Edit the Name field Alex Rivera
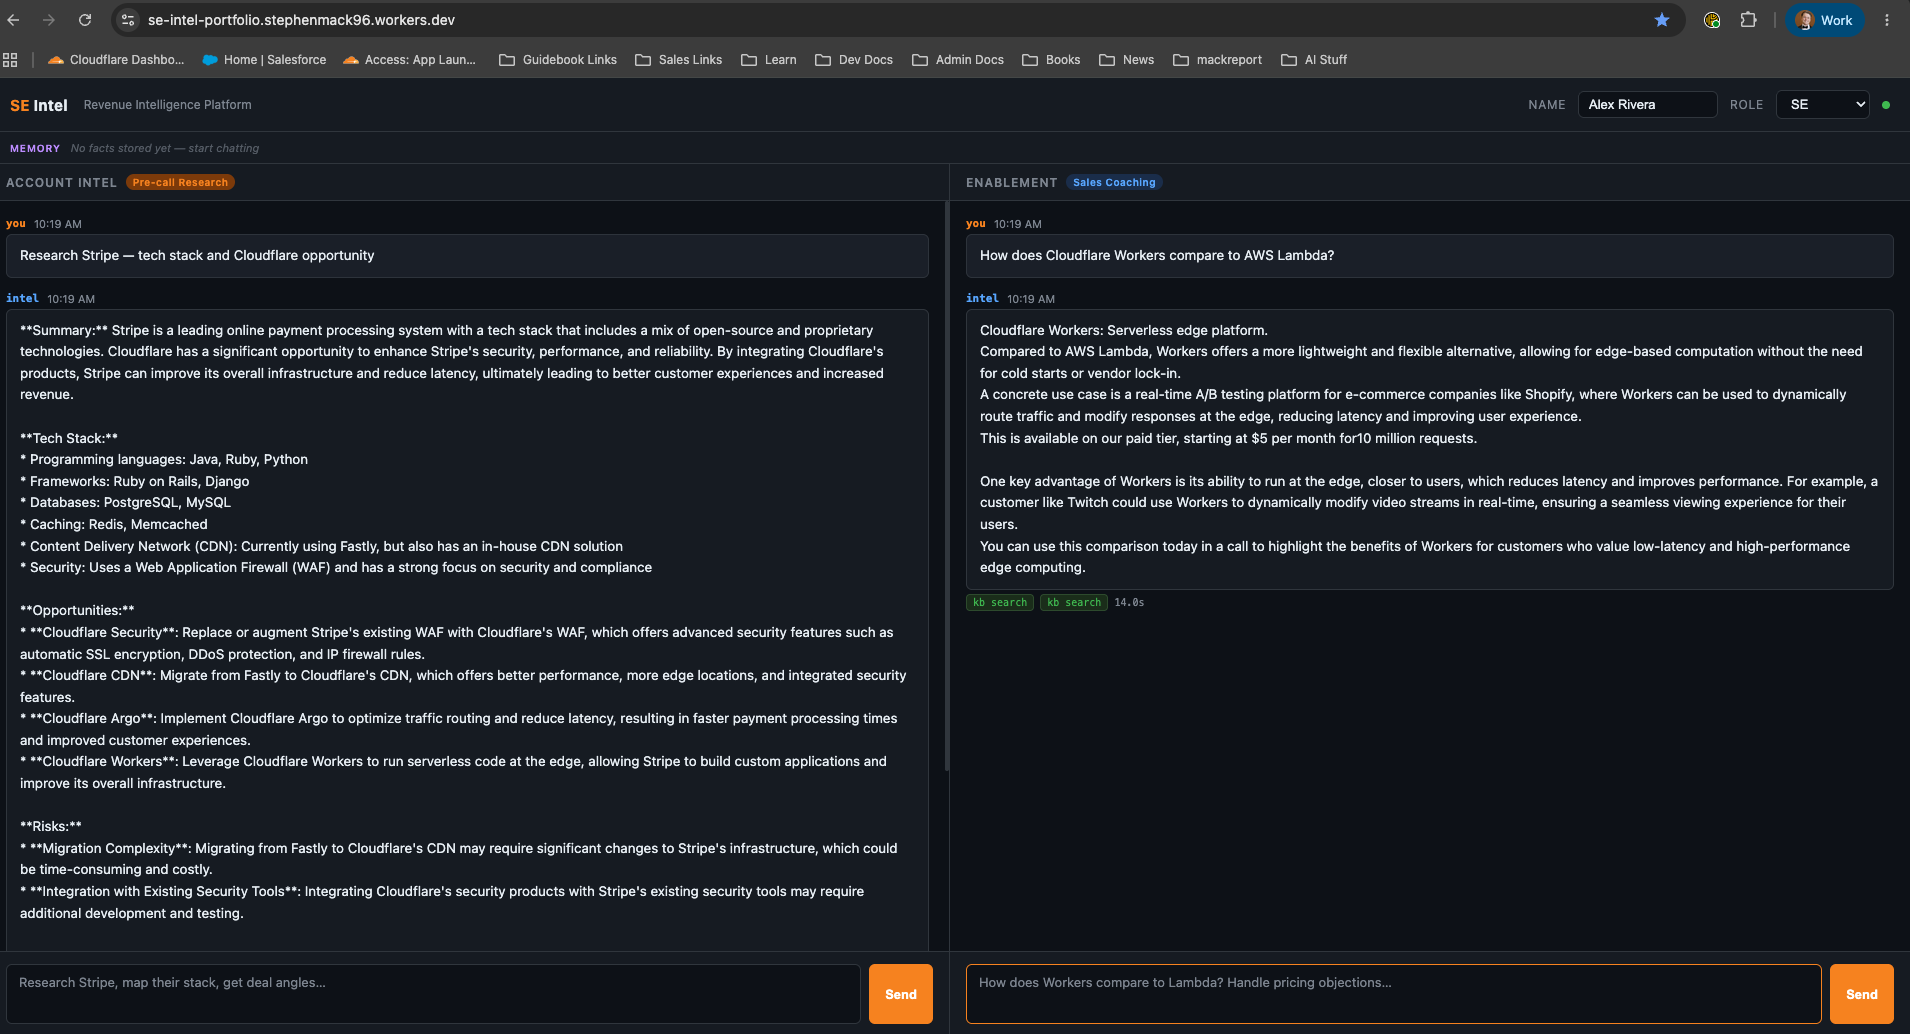This screenshot has width=1910, height=1034. pyautogui.click(x=1647, y=104)
